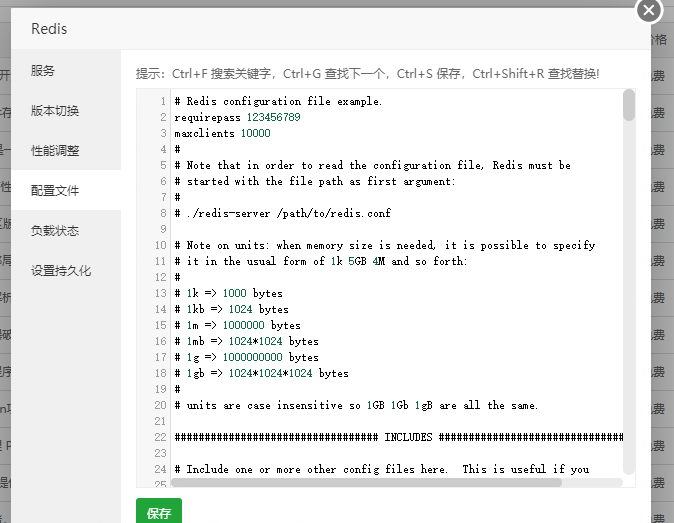Click the 'started with the file path' line
674x523 pixels.
point(315,181)
